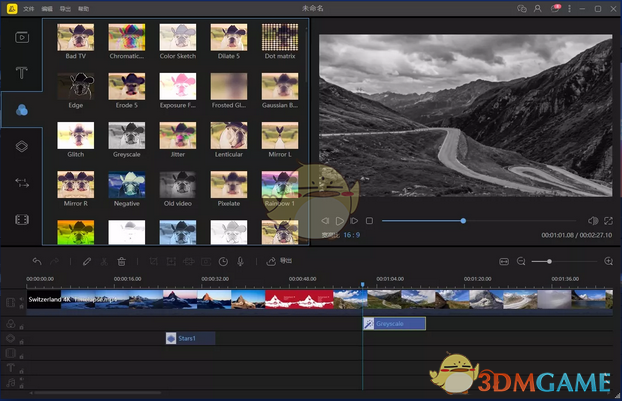Open the Transitions sidebar icon
The height and width of the screenshot is (401, 622).
[x=22, y=182]
